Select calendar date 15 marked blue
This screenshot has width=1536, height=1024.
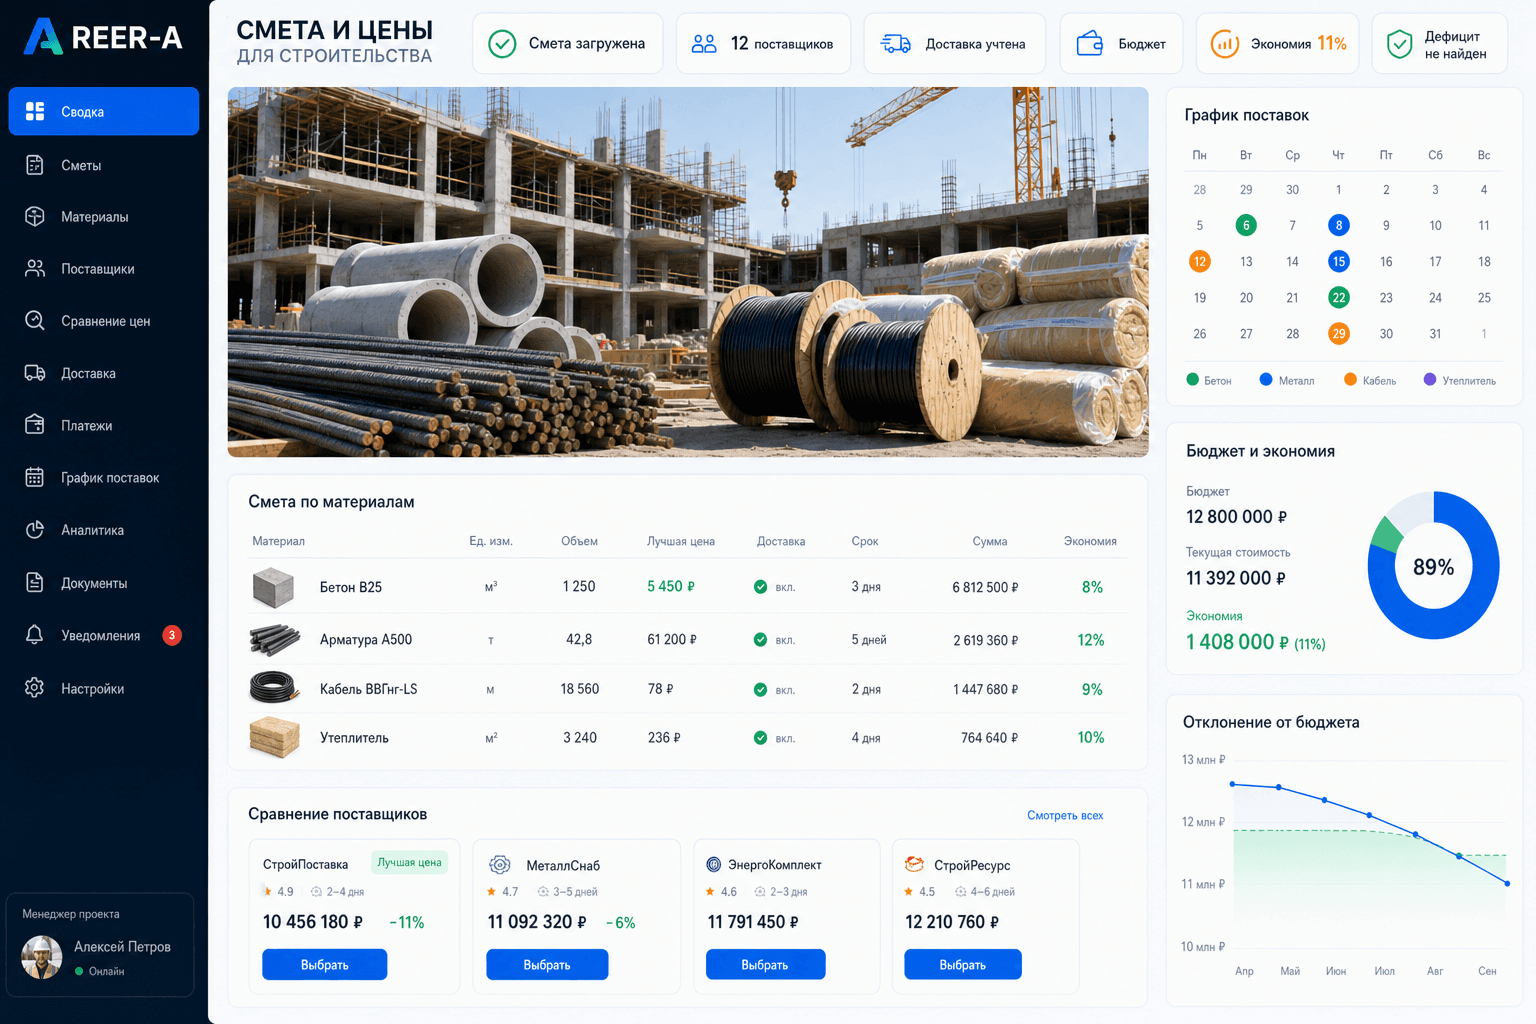1338,261
